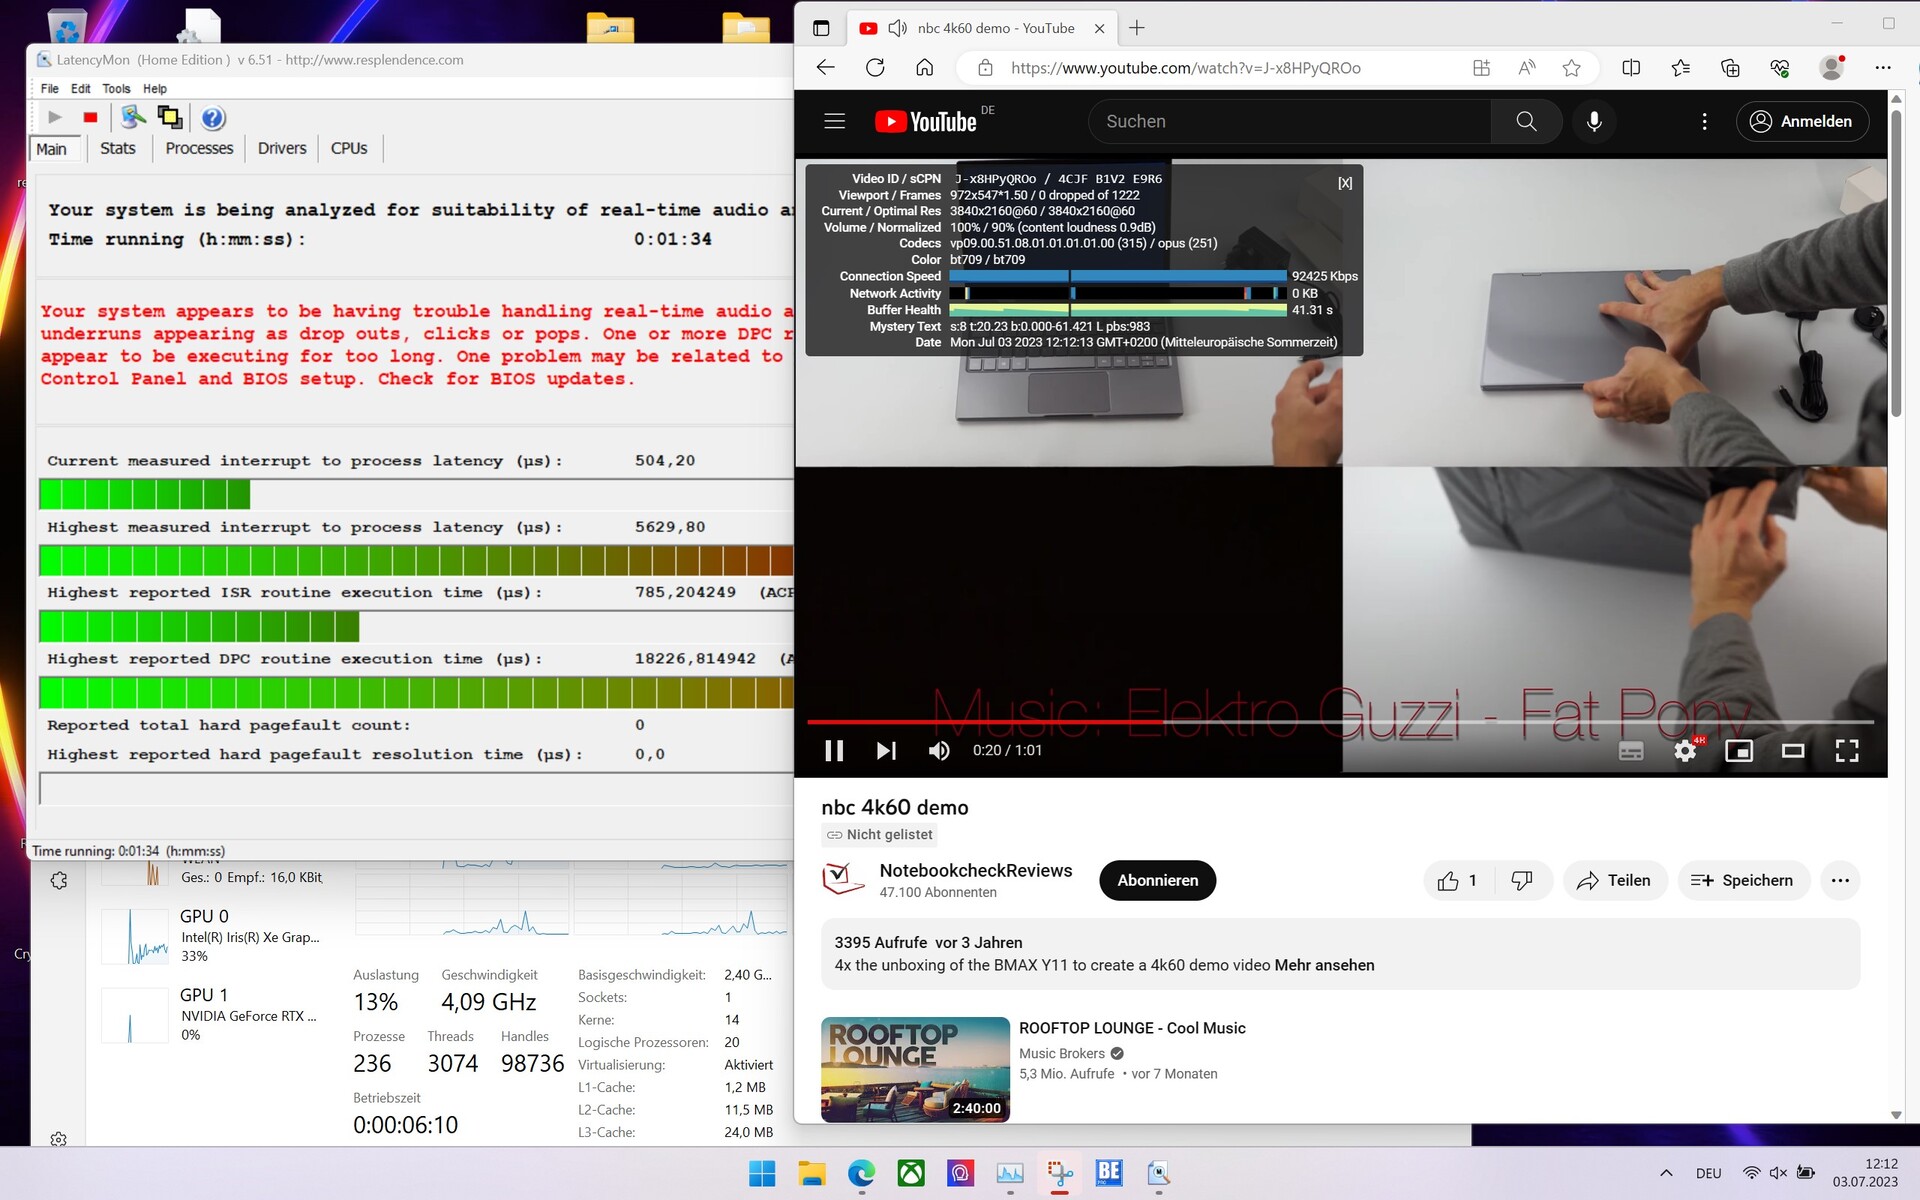Open the YouTube hamburger guide menu
This screenshot has height=1200, width=1920.
click(834, 121)
